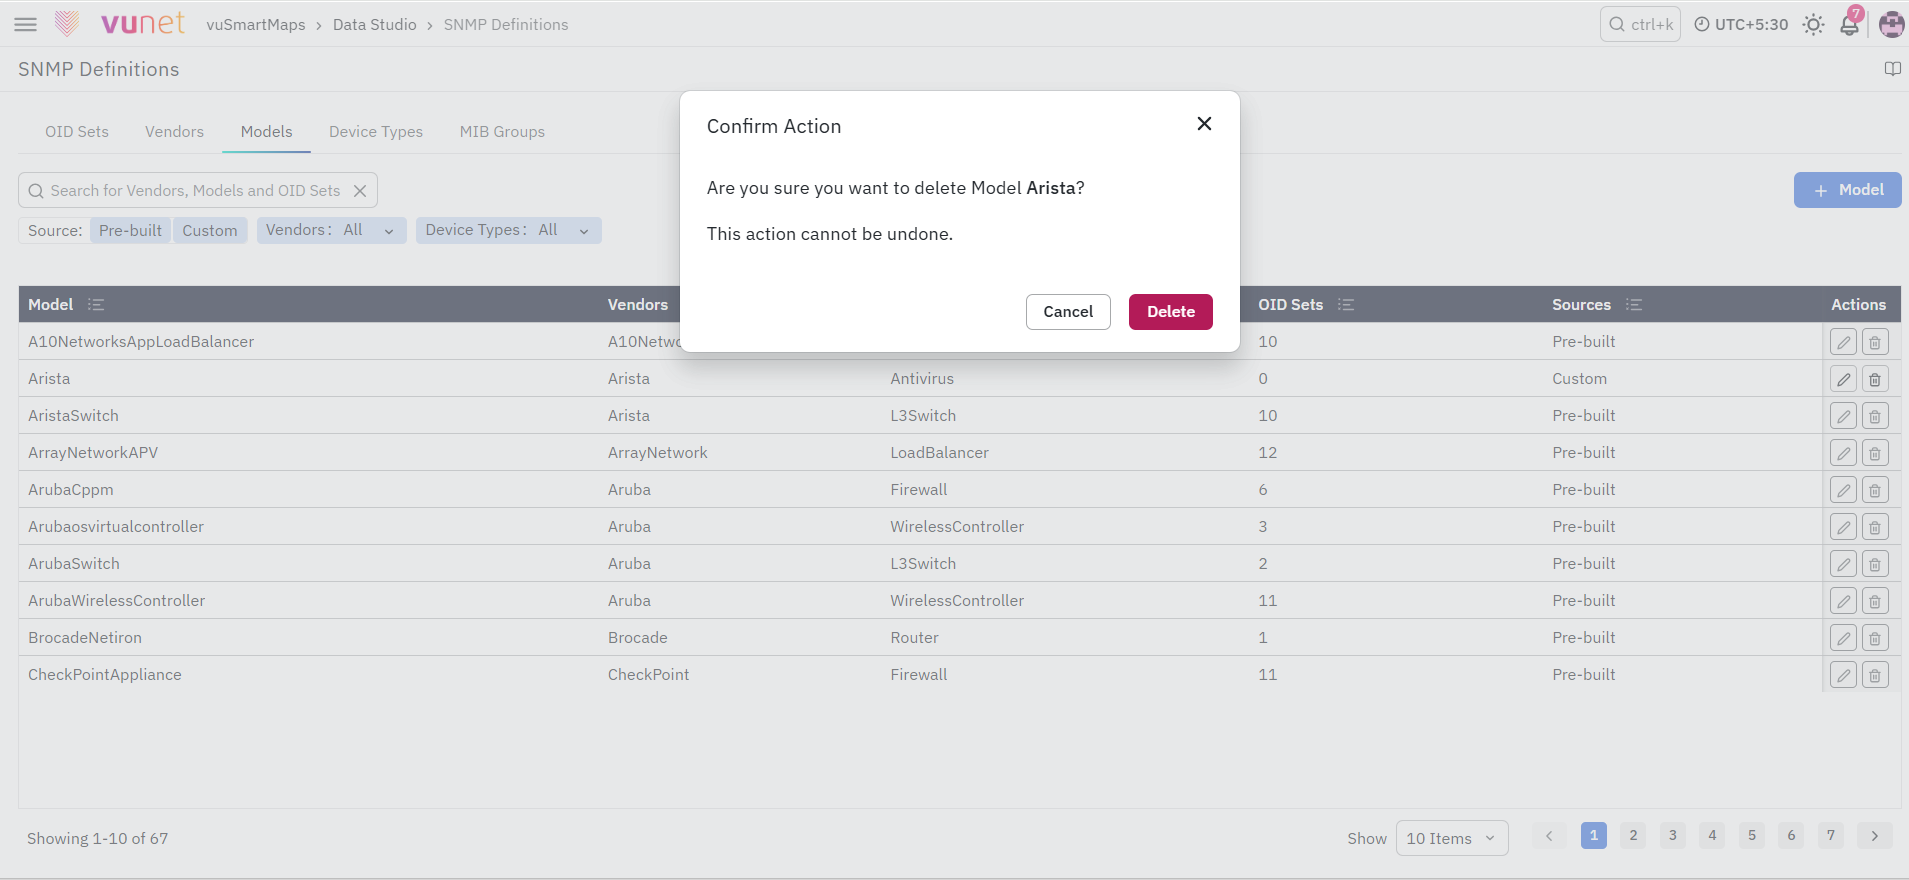Switch to the MIB Groups tab
The height and width of the screenshot is (880, 1909).
[502, 132]
